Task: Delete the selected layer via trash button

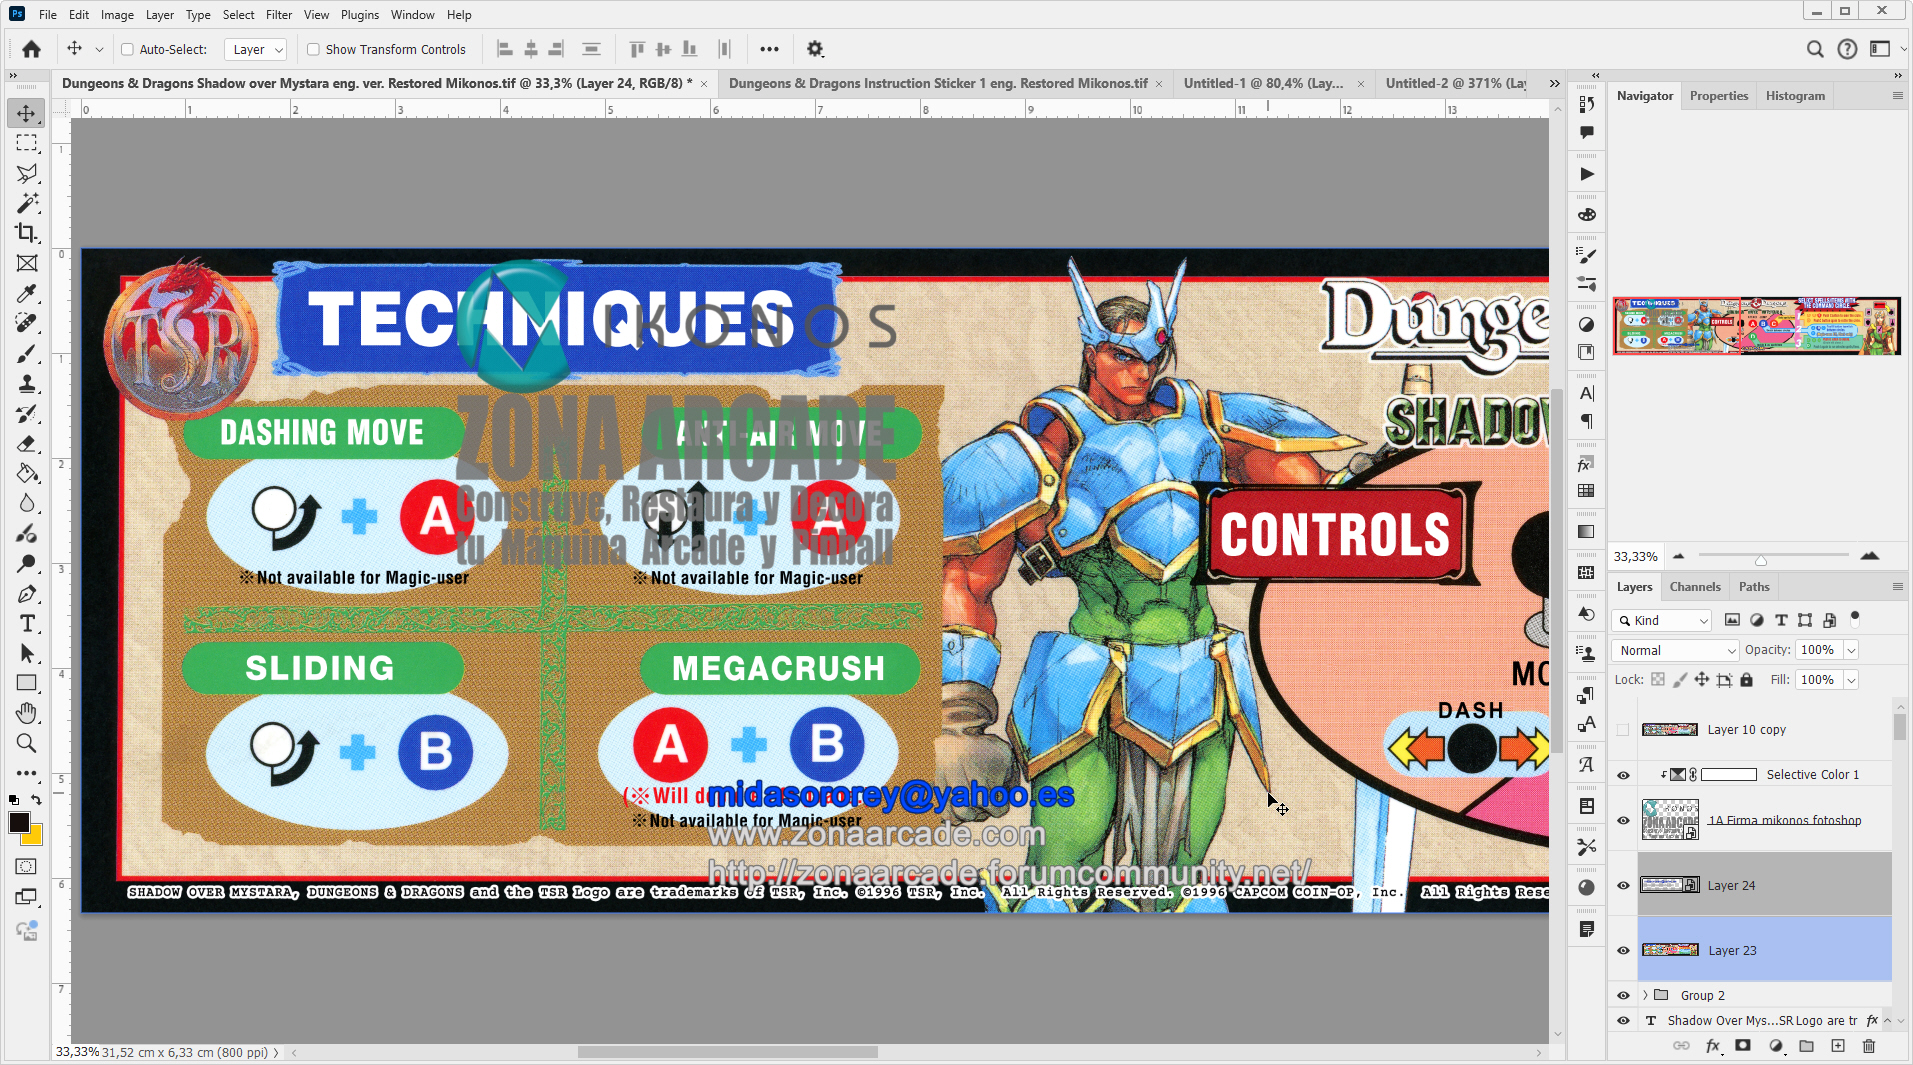Action: (1868, 1045)
